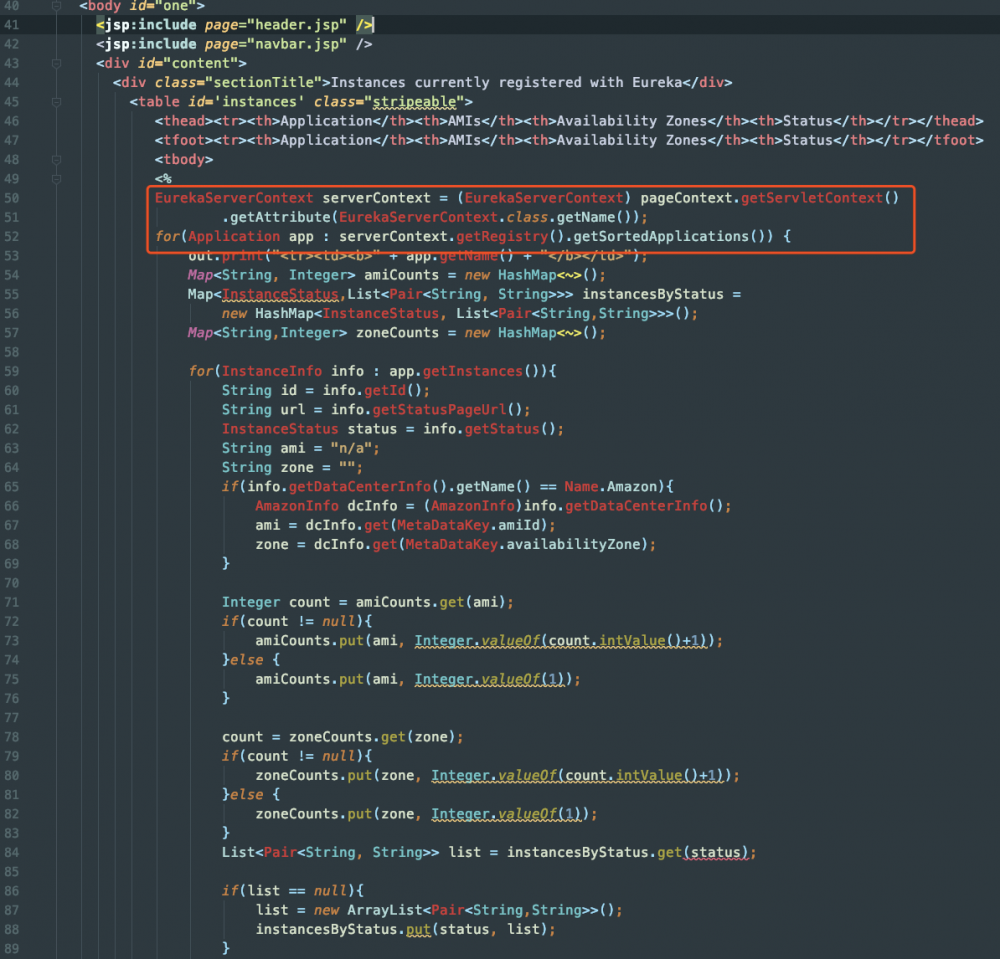Collapse the instances table fold marker on line 45

point(56,102)
